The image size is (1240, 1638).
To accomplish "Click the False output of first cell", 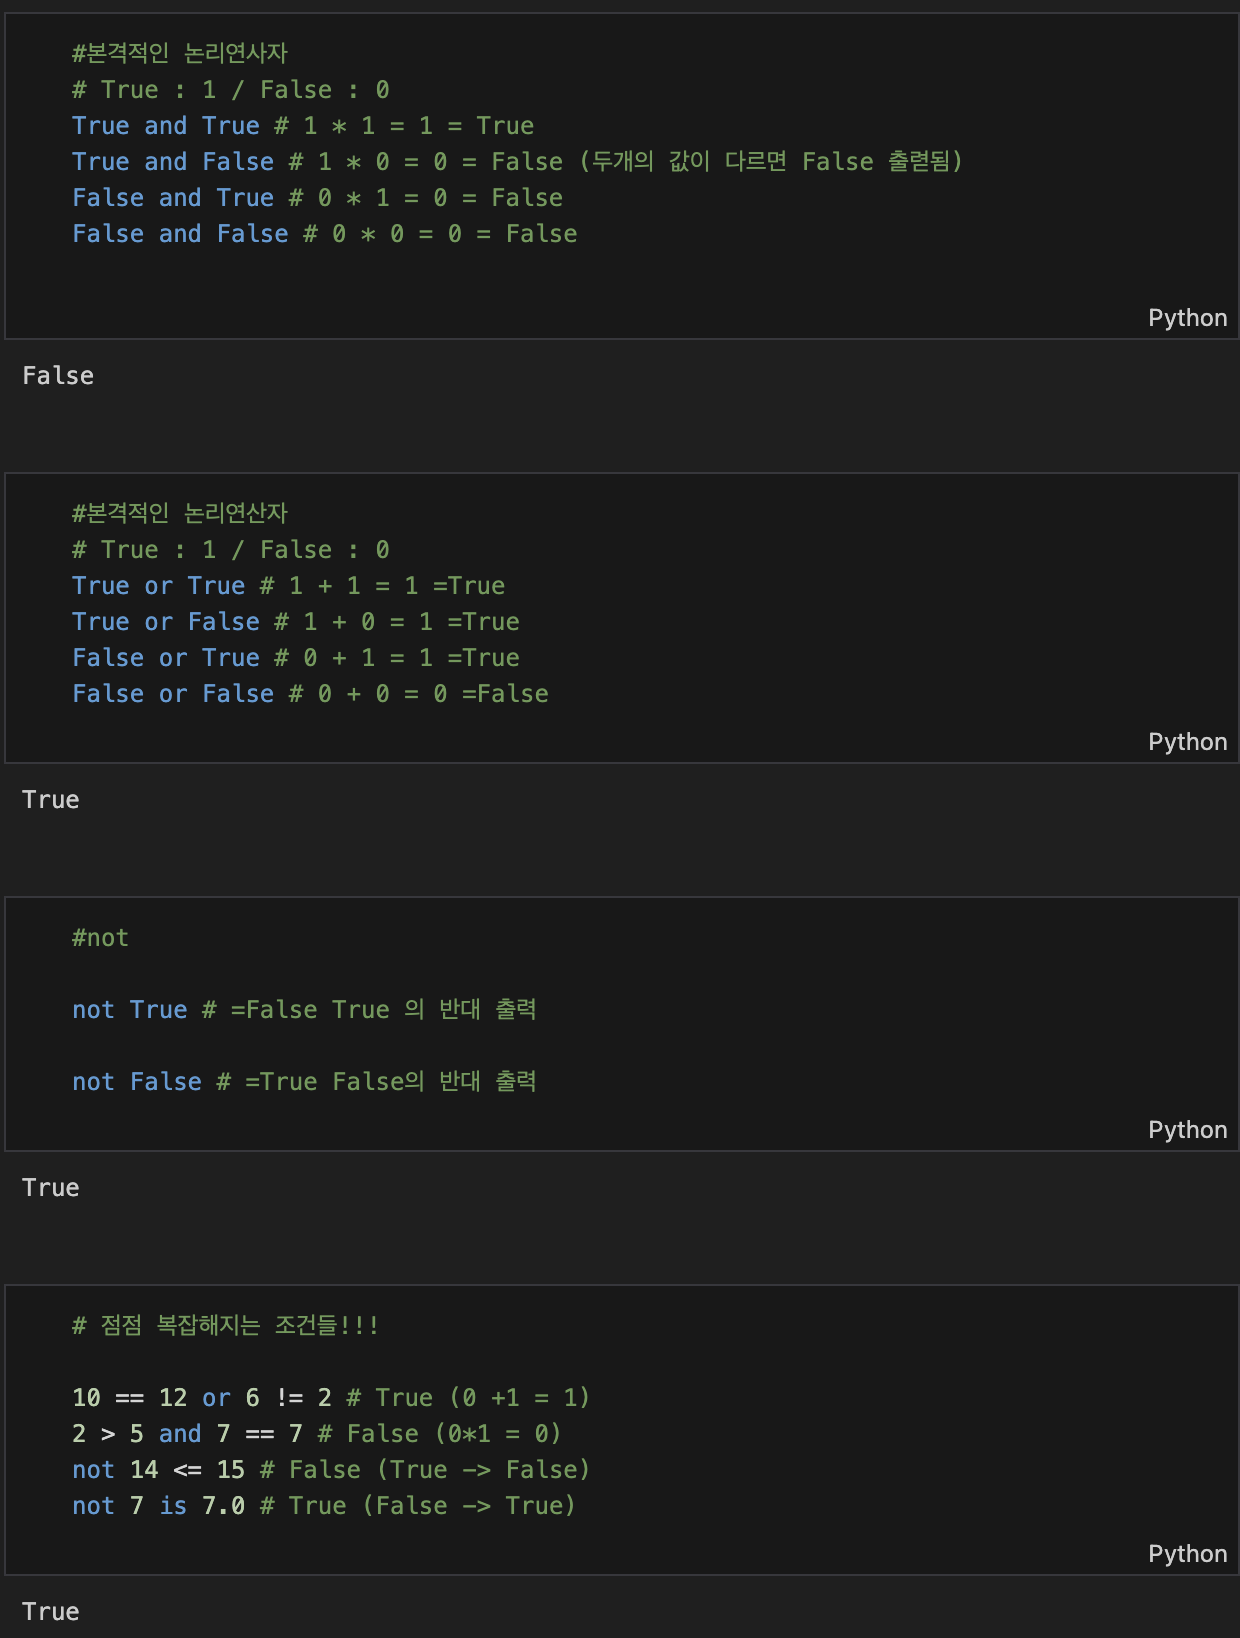I will (x=58, y=376).
